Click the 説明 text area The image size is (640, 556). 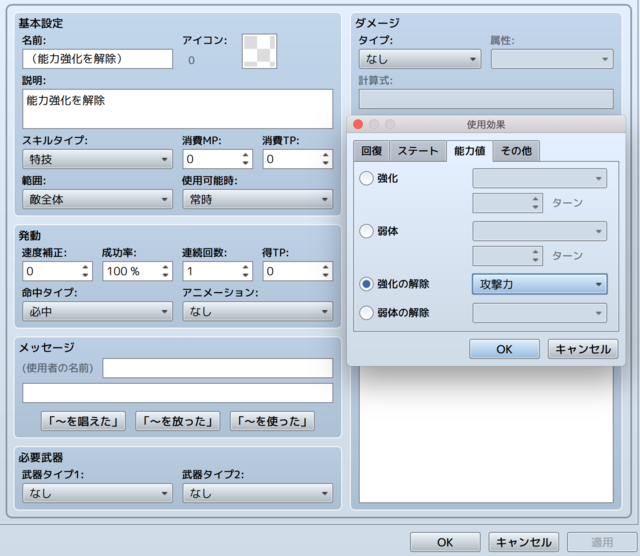pos(178,109)
